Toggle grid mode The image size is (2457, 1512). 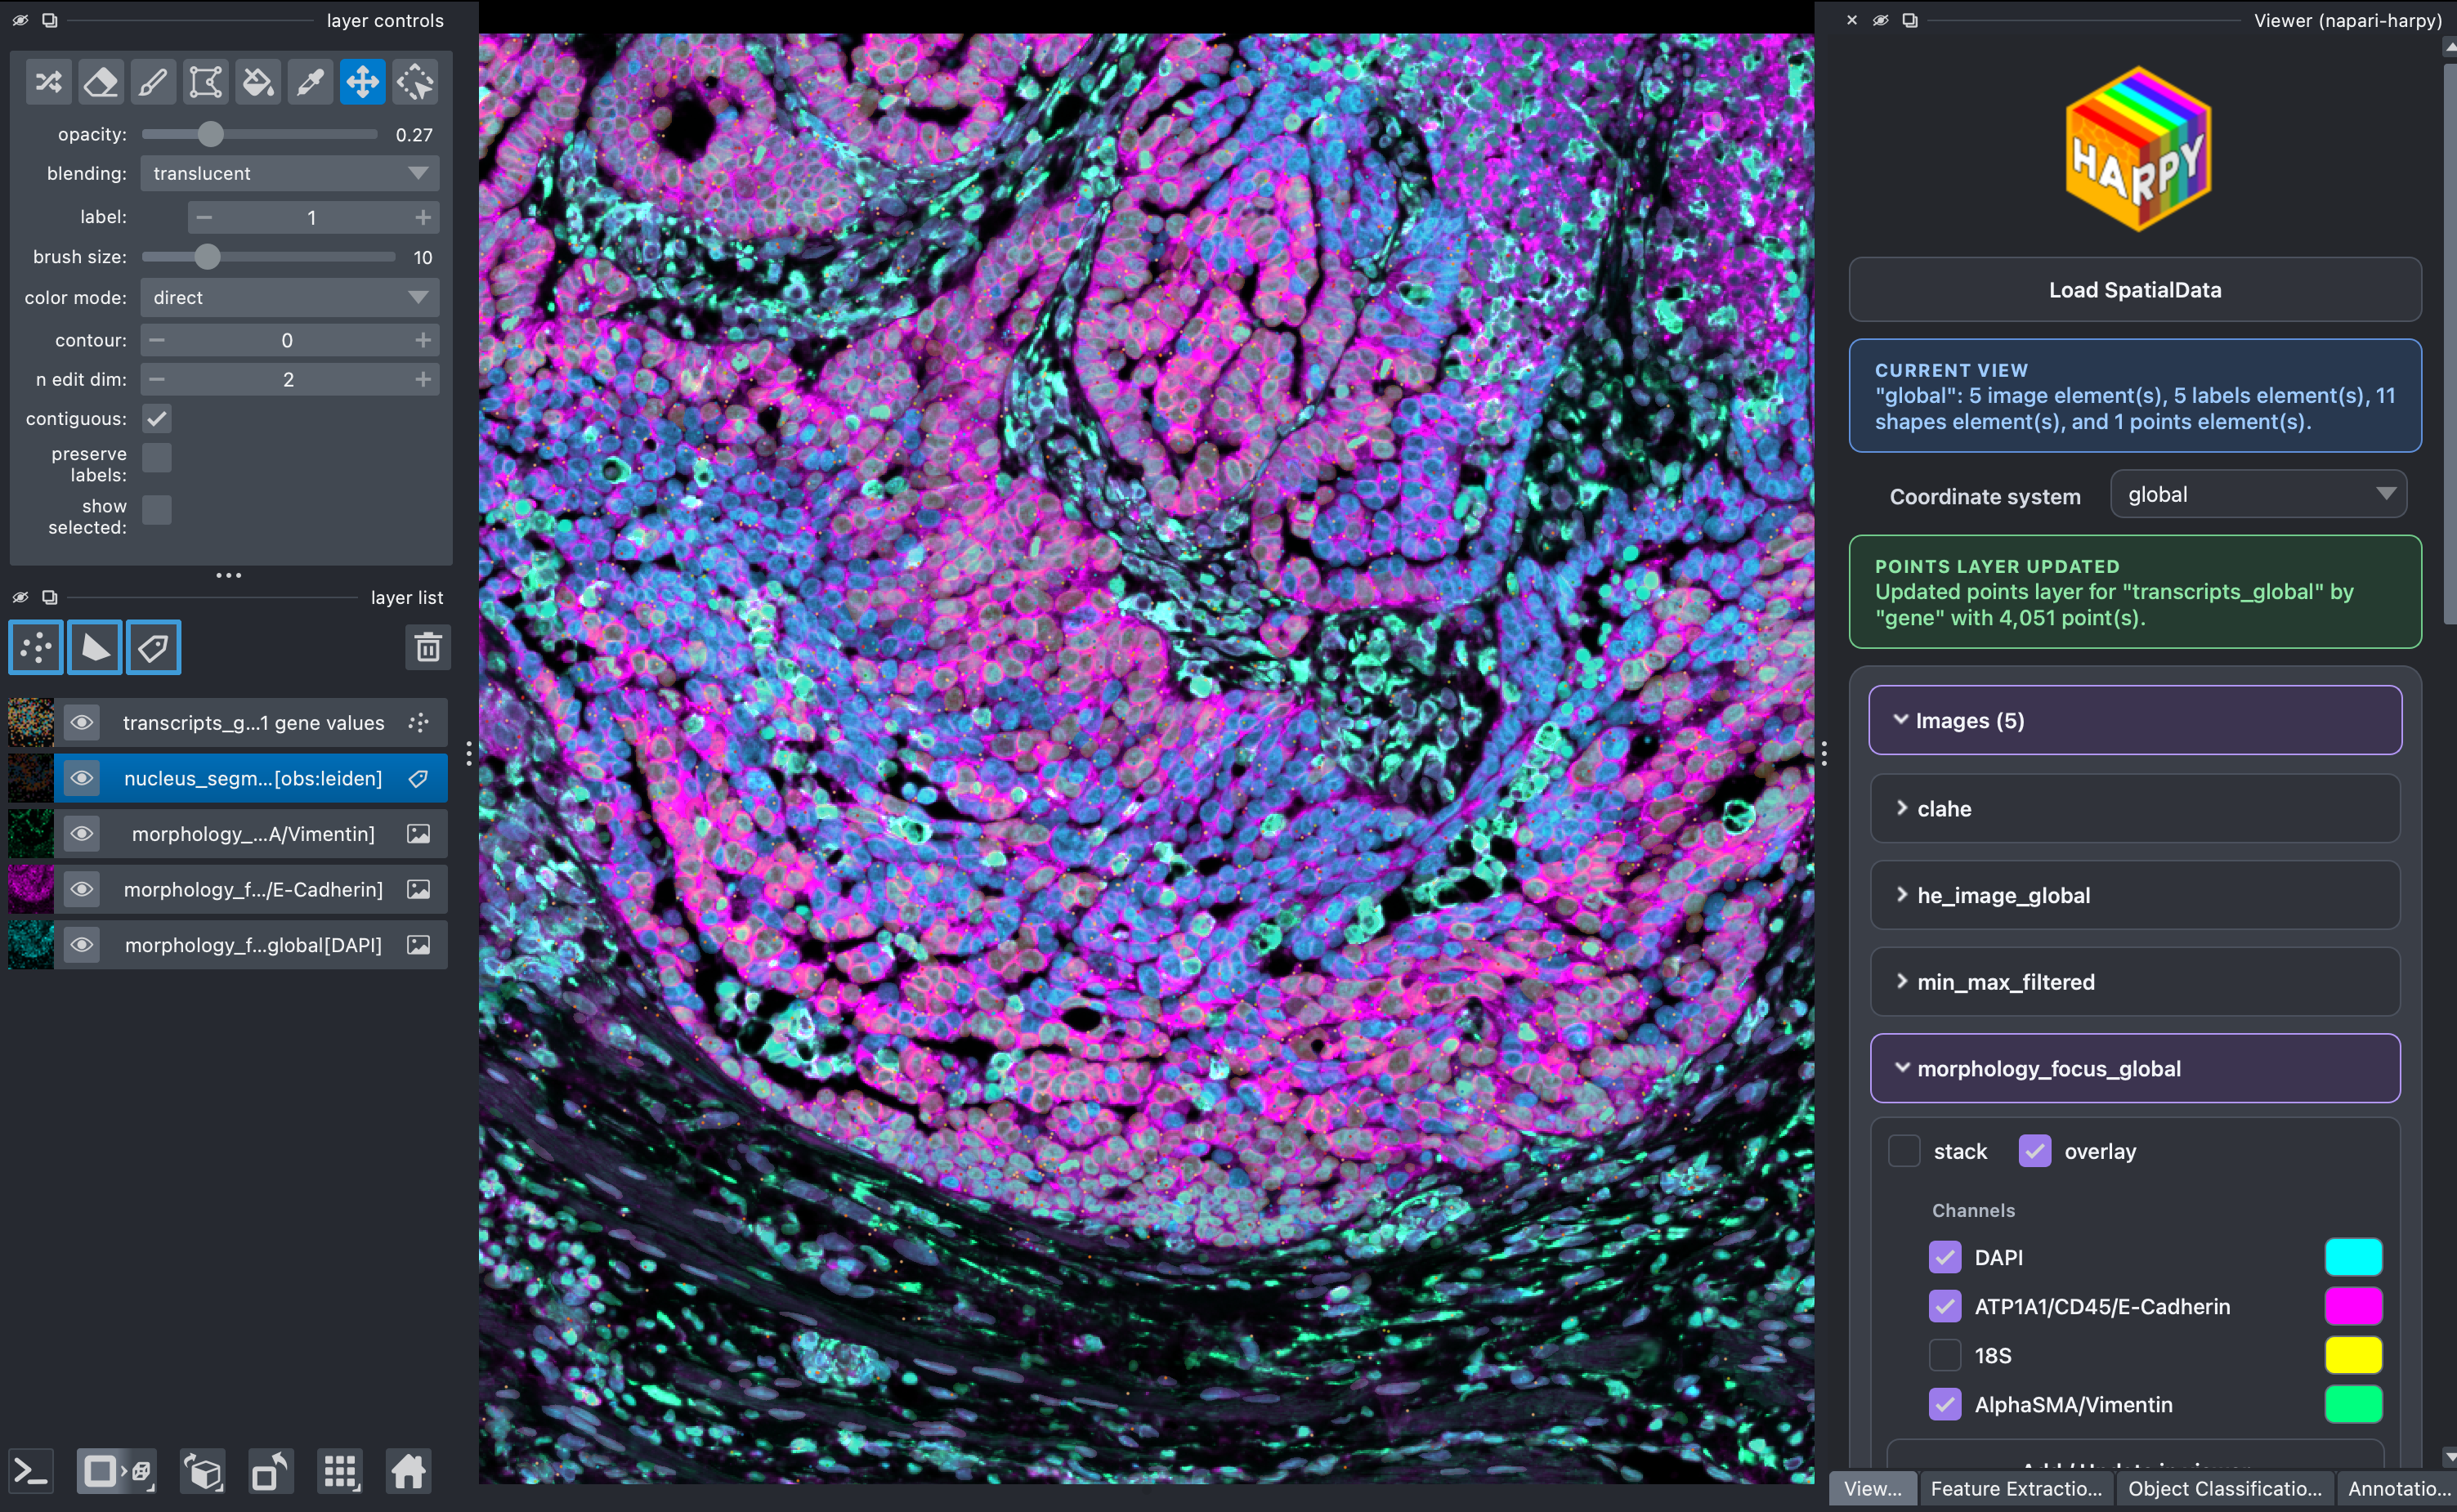[x=340, y=1472]
